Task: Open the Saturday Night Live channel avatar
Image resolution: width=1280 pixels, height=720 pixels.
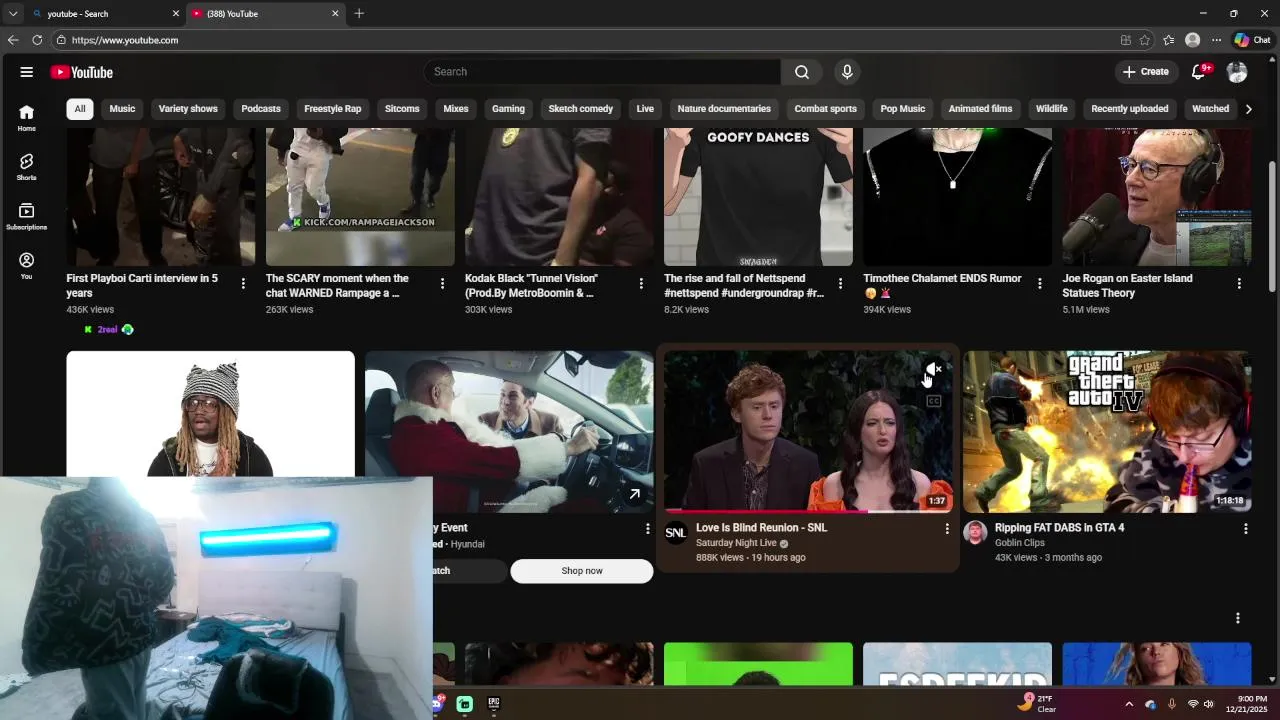Action: (676, 533)
